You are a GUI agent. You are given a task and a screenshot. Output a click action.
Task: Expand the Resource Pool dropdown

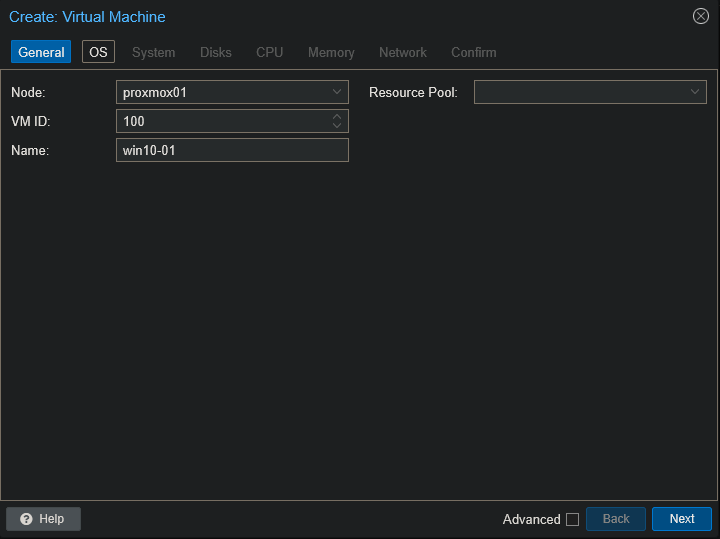tap(695, 92)
